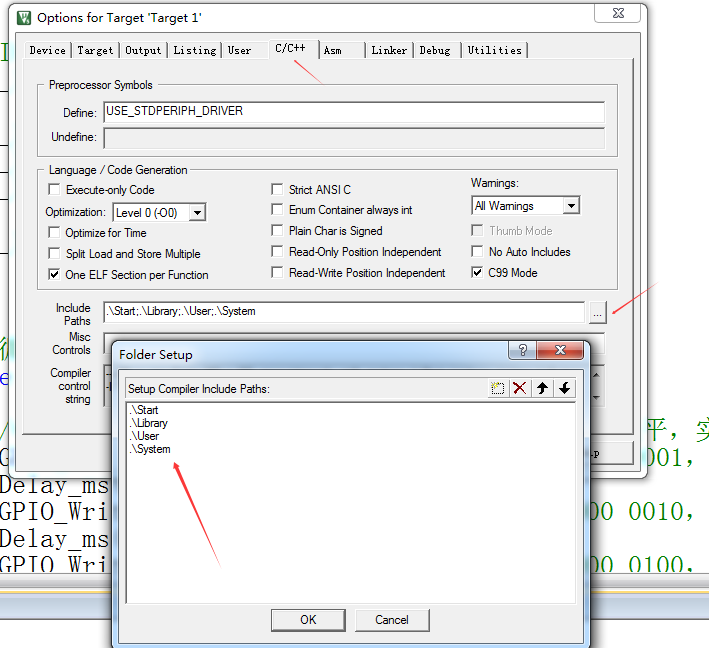
Task: Move the include path up
Action: click(x=543, y=388)
